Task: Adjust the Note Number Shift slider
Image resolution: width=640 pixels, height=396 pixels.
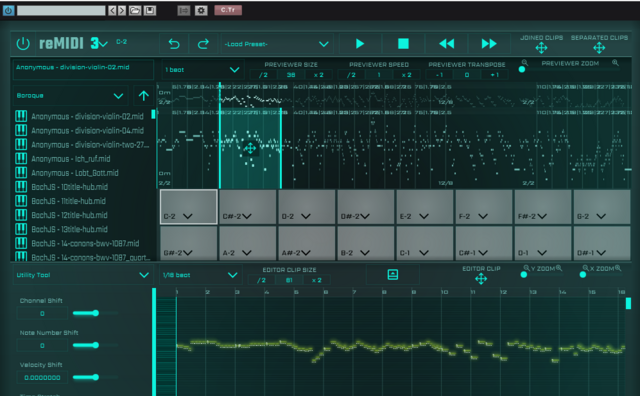Action: tap(96, 345)
